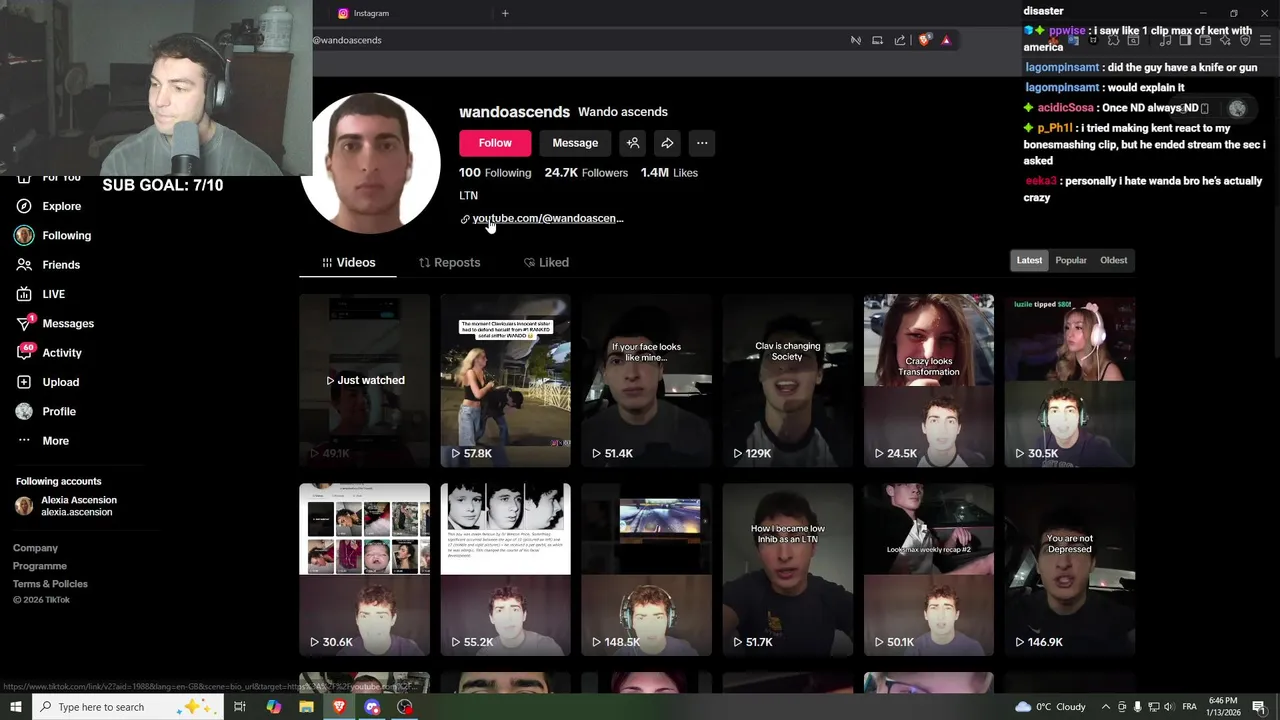The image size is (1280, 720).
Task: Open the video with 57.8K views
Action: click(x=506, y=380)
